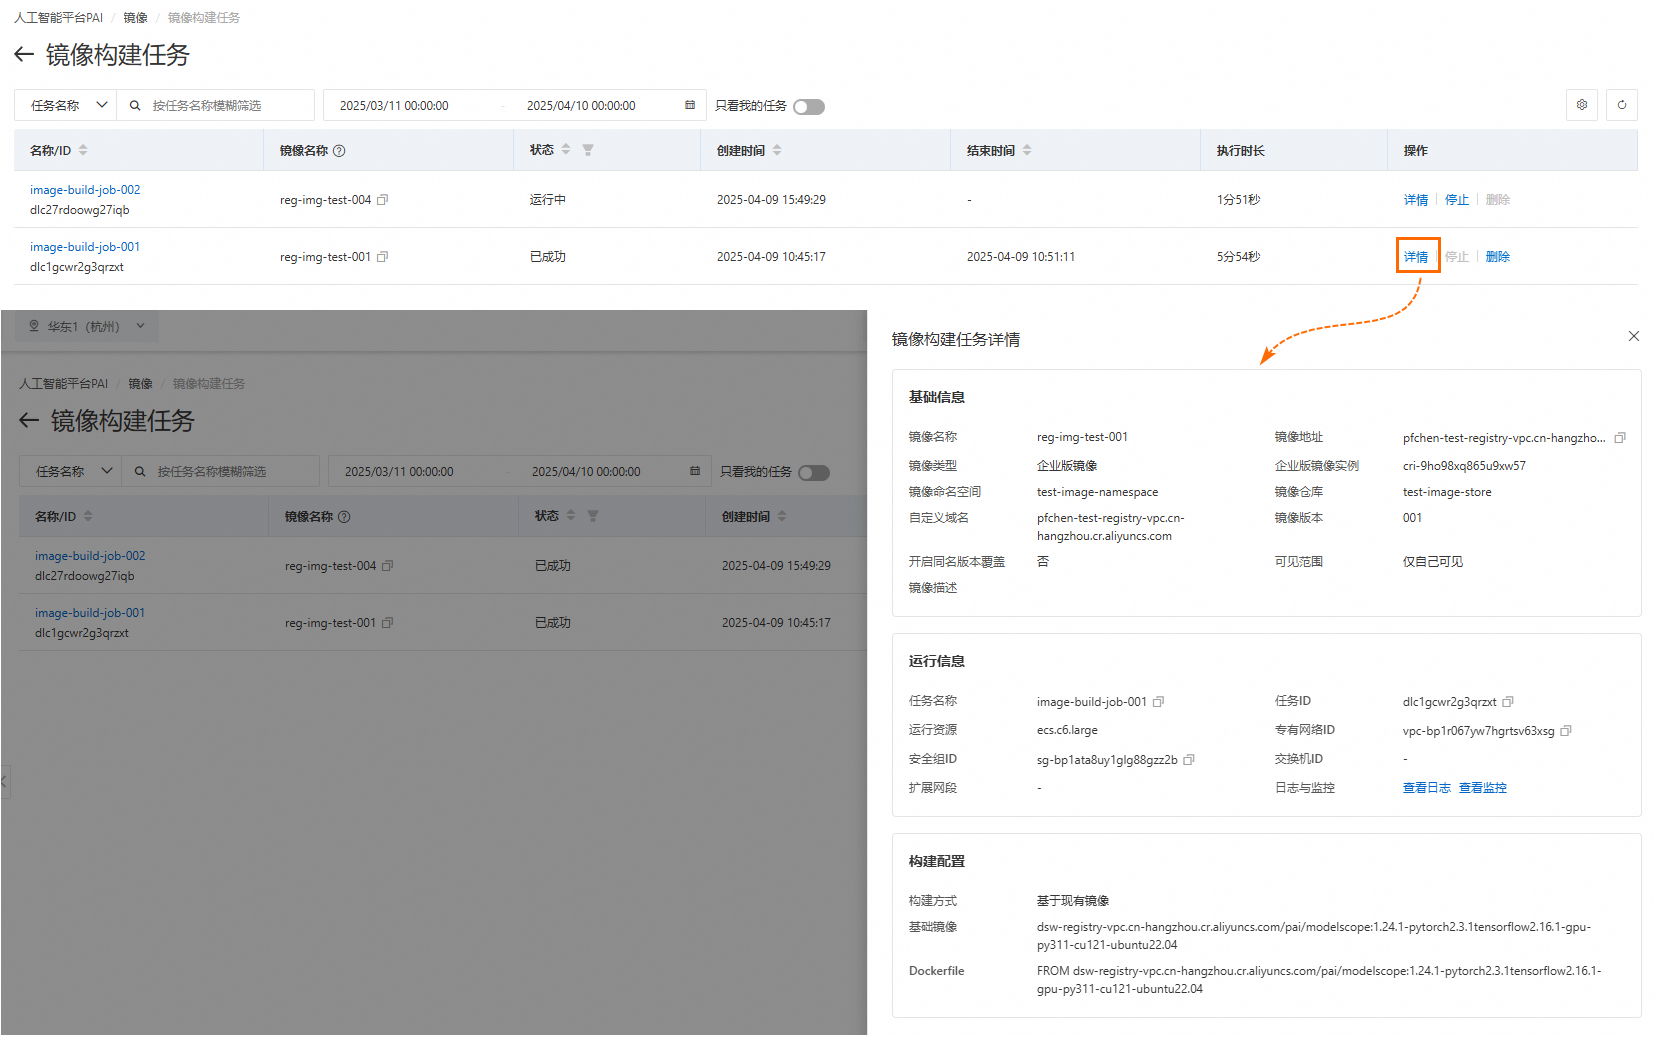Viewport: 1655px width, 1039px height.
Task: Open the 任务名称 filter type dropdown
Action: coord(65,105)
